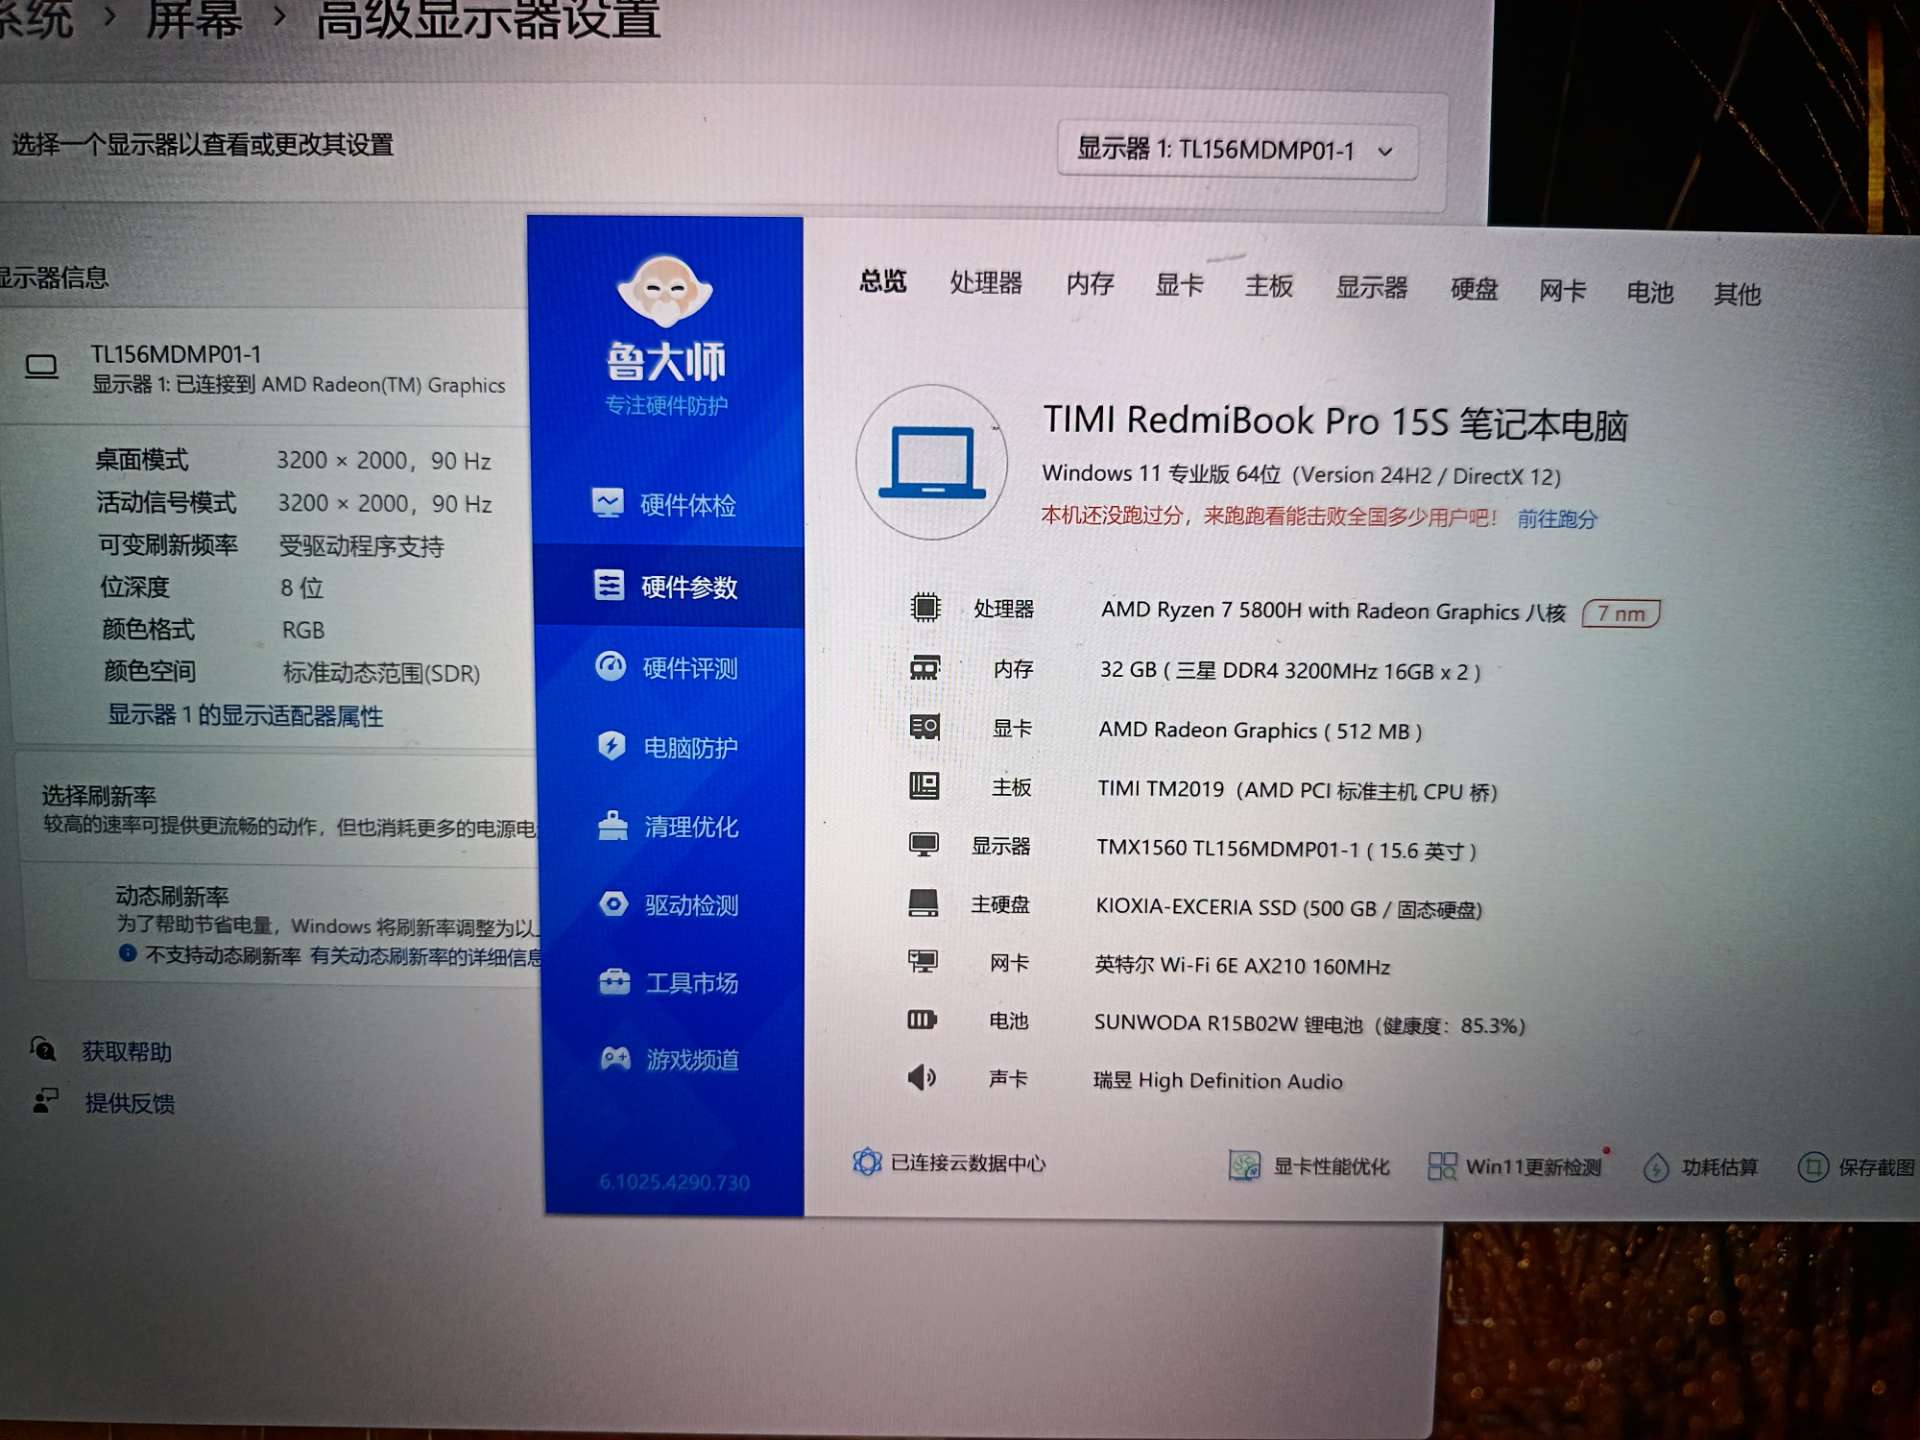Go to 屏幕 in the Settings breadcrumb
This screenshot has height=1440, width=1920.
194,19
